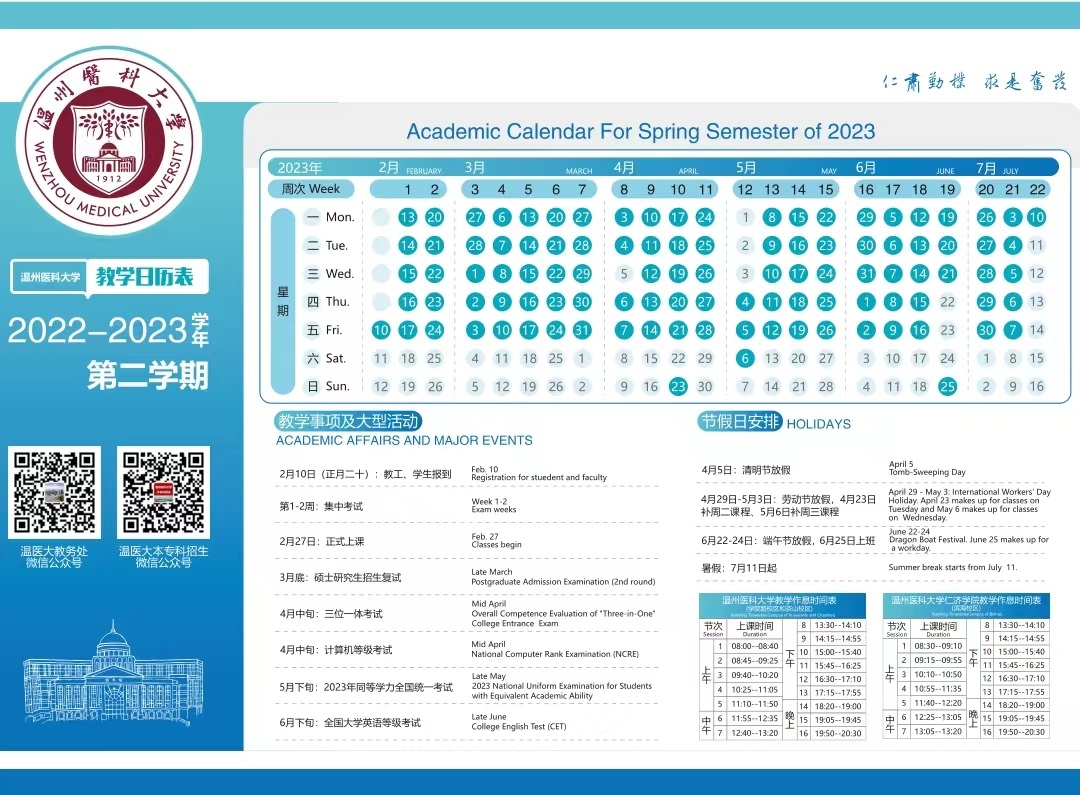Click the 教学事项及大型活动 section badge
Screen dimensions: 1080x795
tap(349, 422)
